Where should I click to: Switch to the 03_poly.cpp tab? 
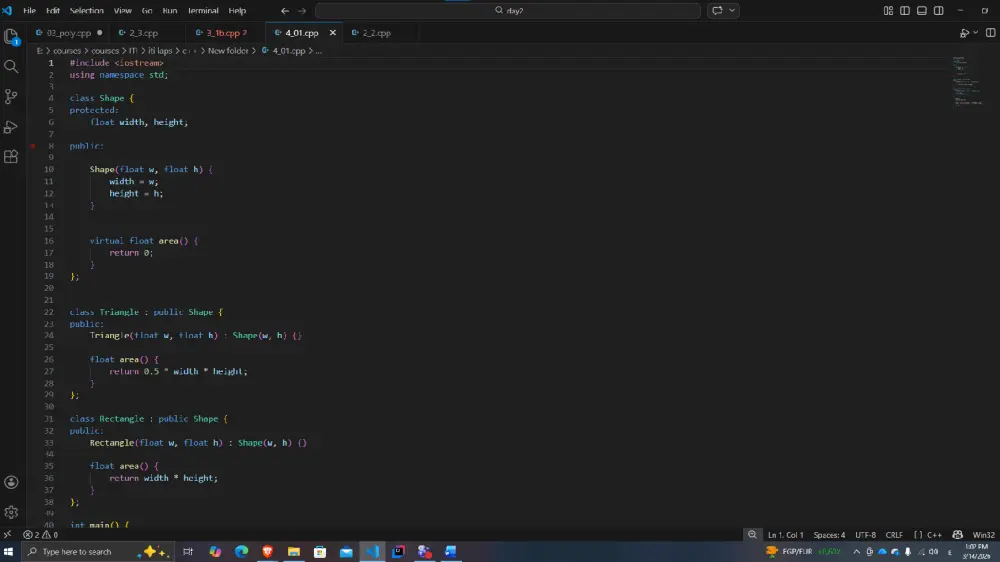[x=68, y=33]
